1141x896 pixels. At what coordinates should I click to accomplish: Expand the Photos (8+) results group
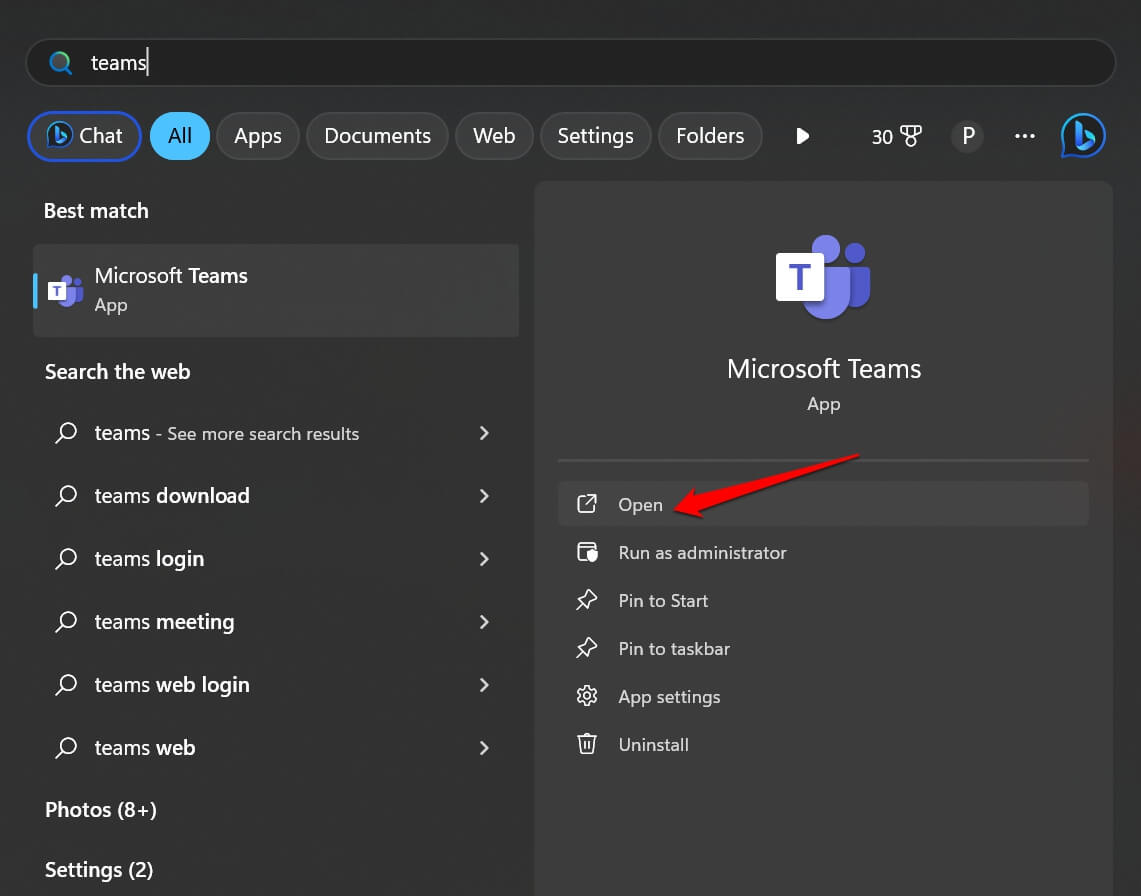(101, 809)
